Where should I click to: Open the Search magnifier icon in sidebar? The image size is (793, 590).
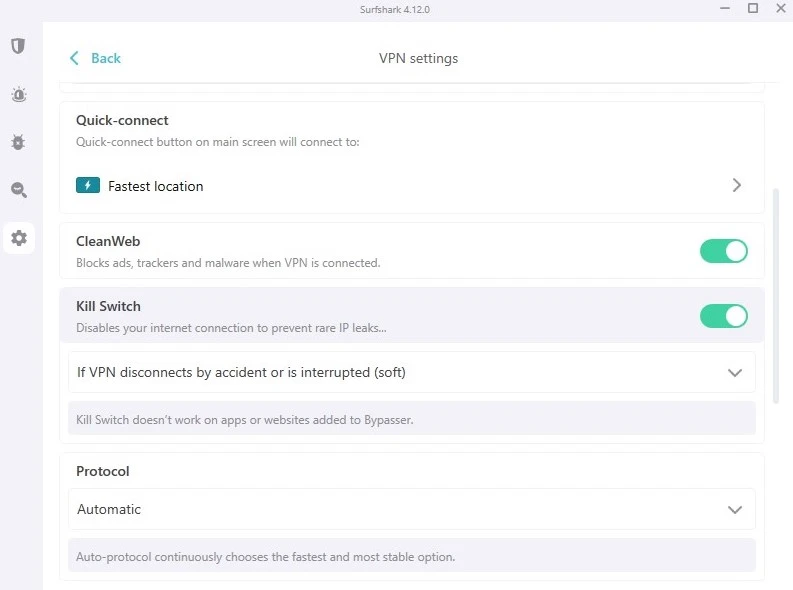click(18, 190)
